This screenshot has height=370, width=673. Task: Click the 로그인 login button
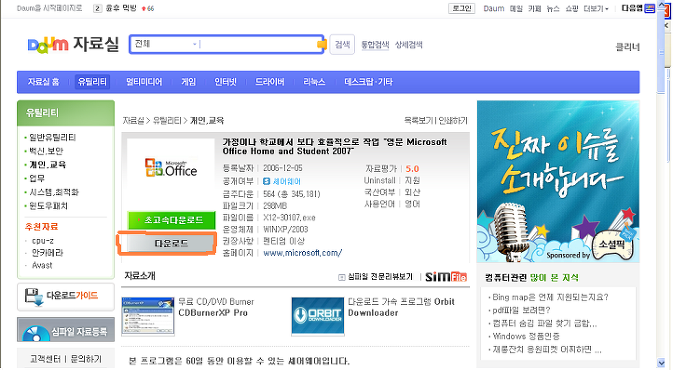pos(461,8)
